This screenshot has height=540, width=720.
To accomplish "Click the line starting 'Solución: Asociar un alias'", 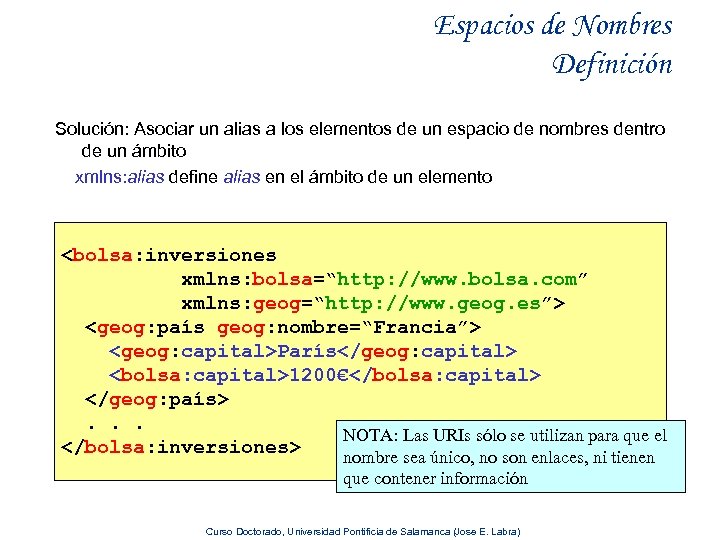I will click(360, 129).
